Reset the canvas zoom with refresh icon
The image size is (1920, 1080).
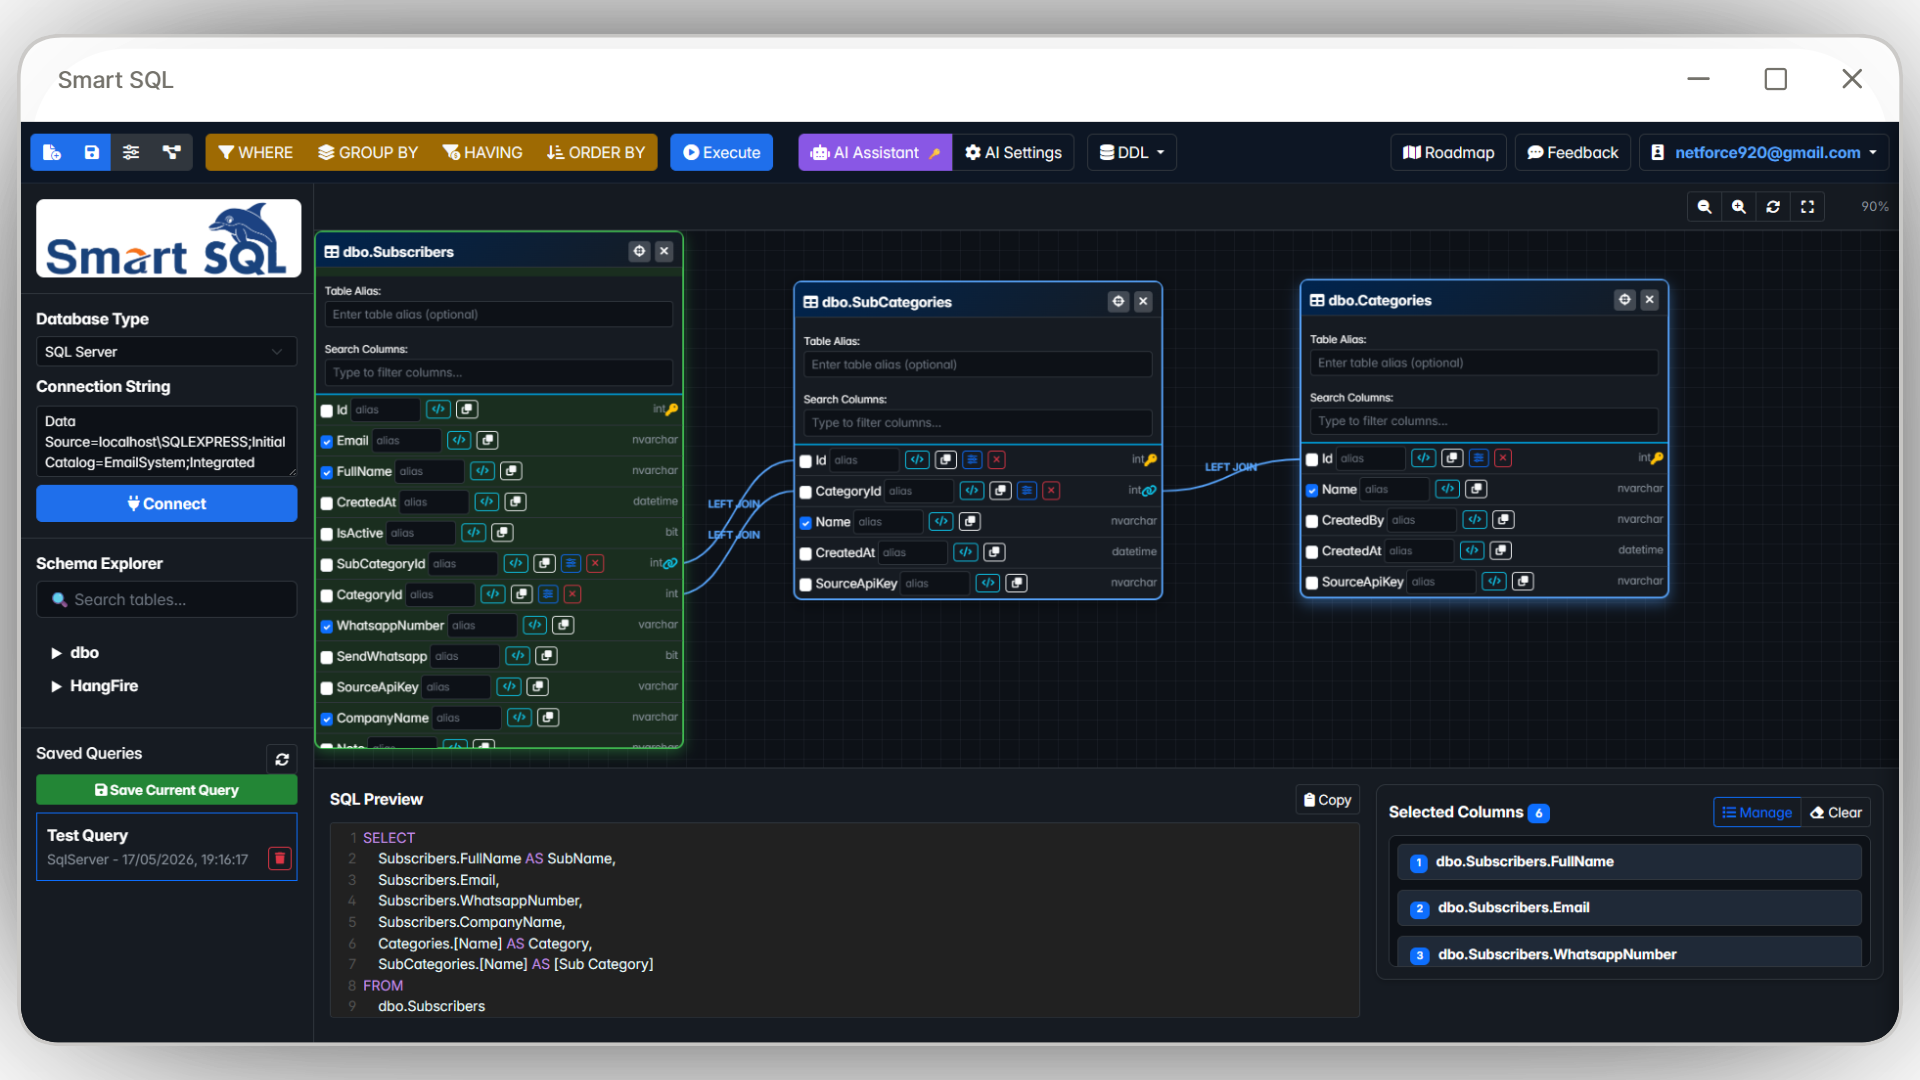[x=1773, y=207]
